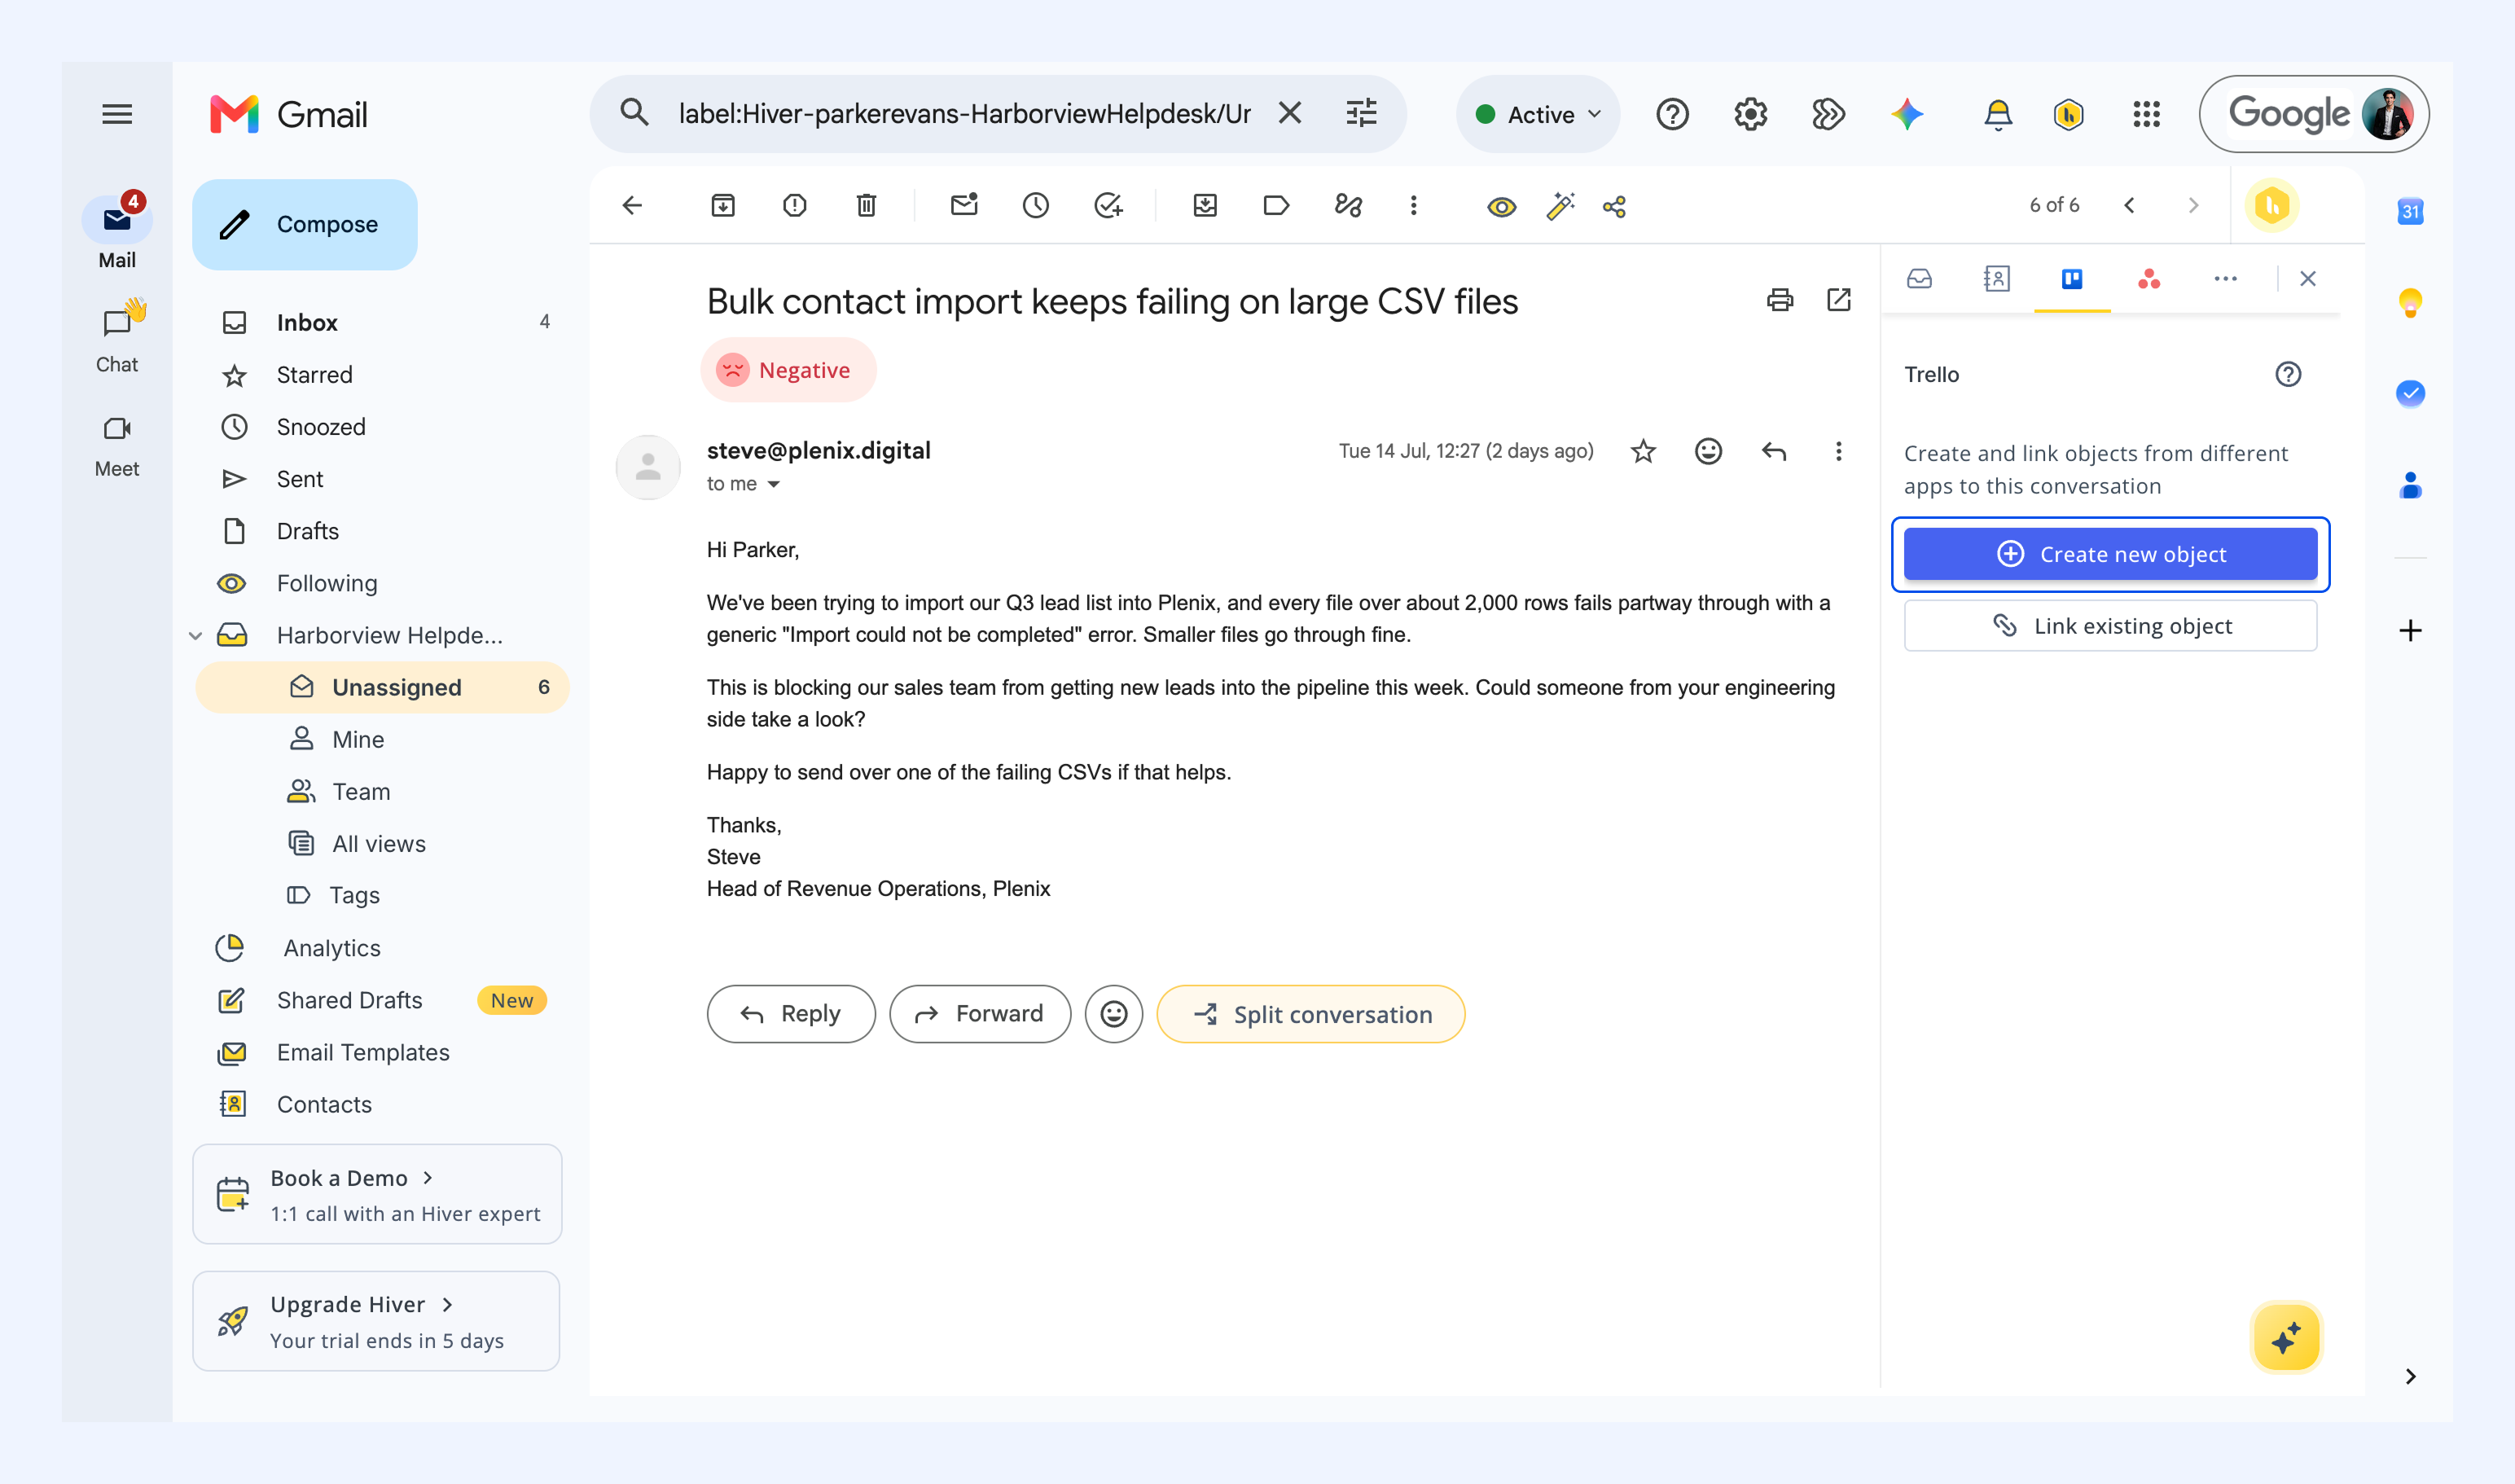The width and height of the screenshot is (2515, 1484).
Task: Create new Trello object
Action: [x=2110, y=554]
